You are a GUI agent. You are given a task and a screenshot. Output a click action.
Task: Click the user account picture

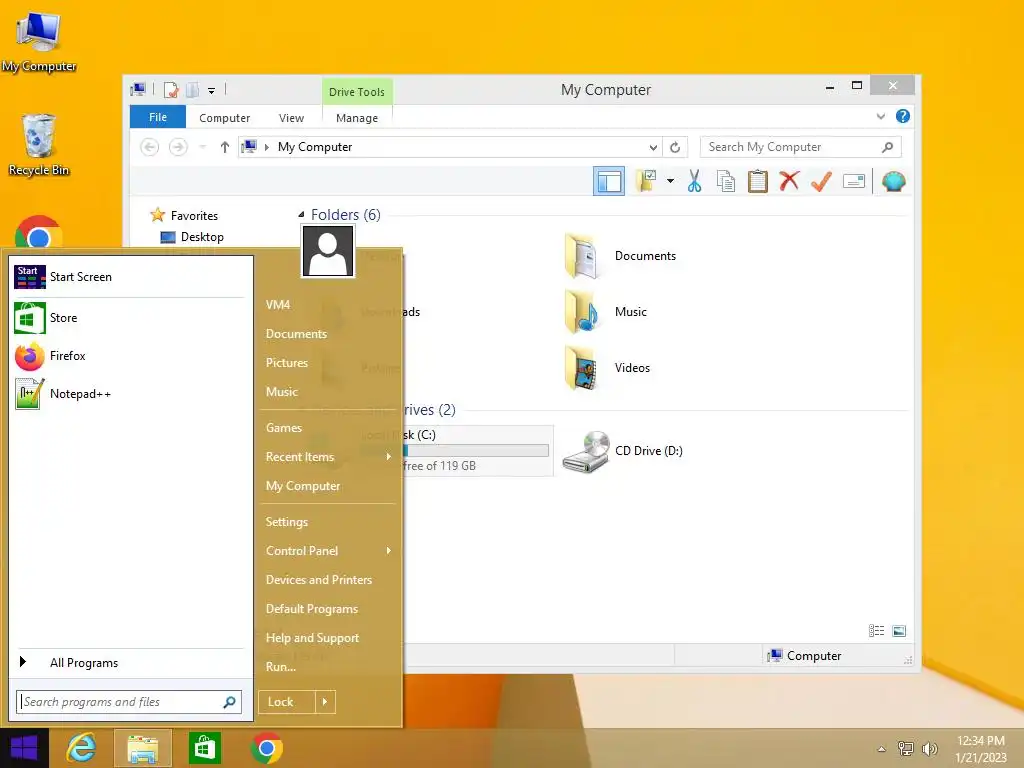[x=328, y=251]
